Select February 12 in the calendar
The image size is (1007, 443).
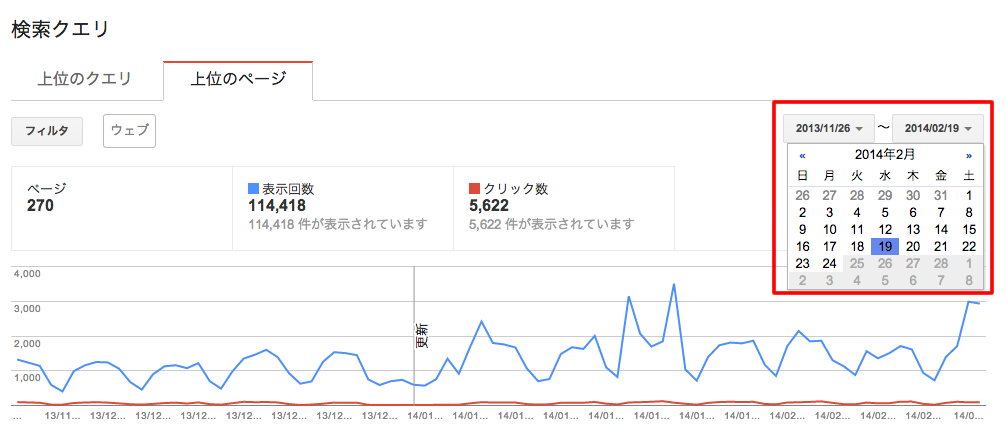pos(885,229)
